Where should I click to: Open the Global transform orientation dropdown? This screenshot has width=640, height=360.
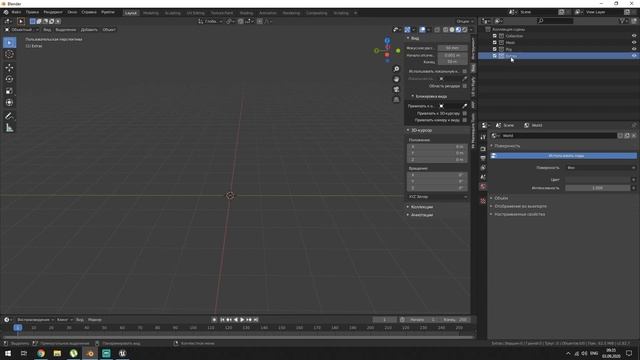[210, 21]
